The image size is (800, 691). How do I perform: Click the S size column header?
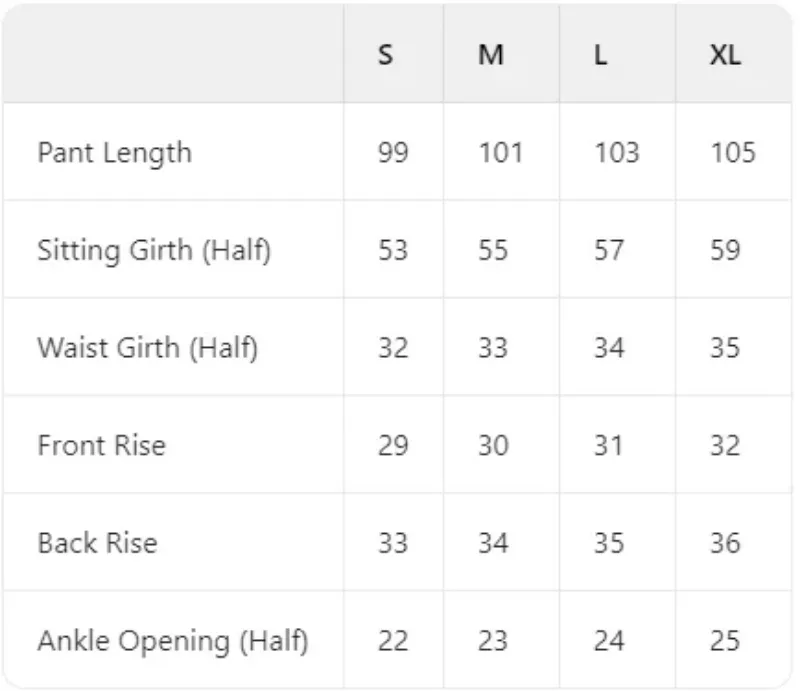[x=386, y=56]
